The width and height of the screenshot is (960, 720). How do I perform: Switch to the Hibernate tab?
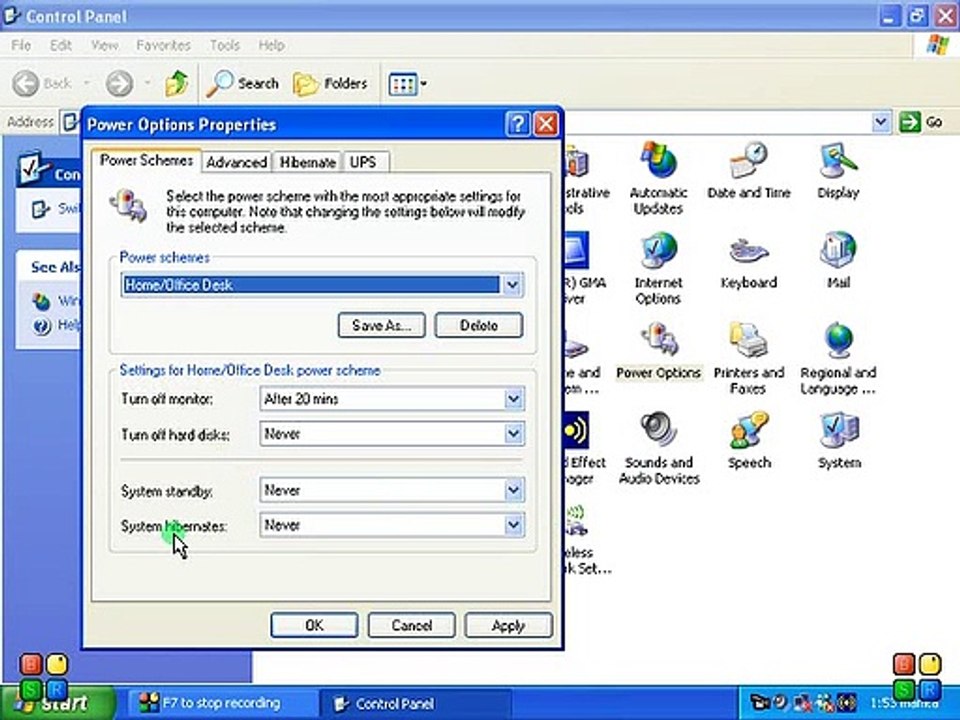pos(307,162)
